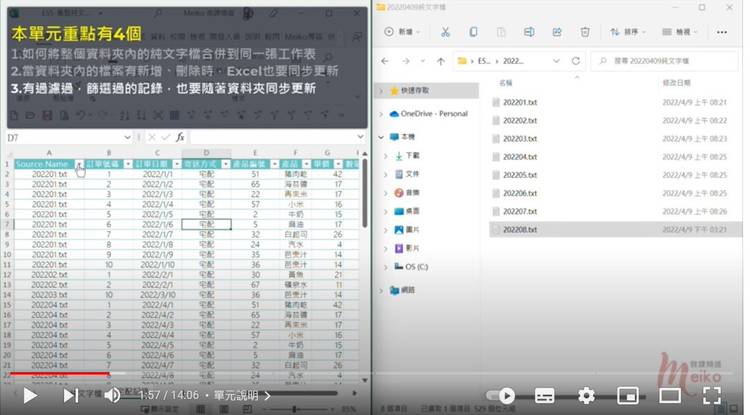
Task: Expand the 快速存取 tree node
Action: tap(381, 90)
